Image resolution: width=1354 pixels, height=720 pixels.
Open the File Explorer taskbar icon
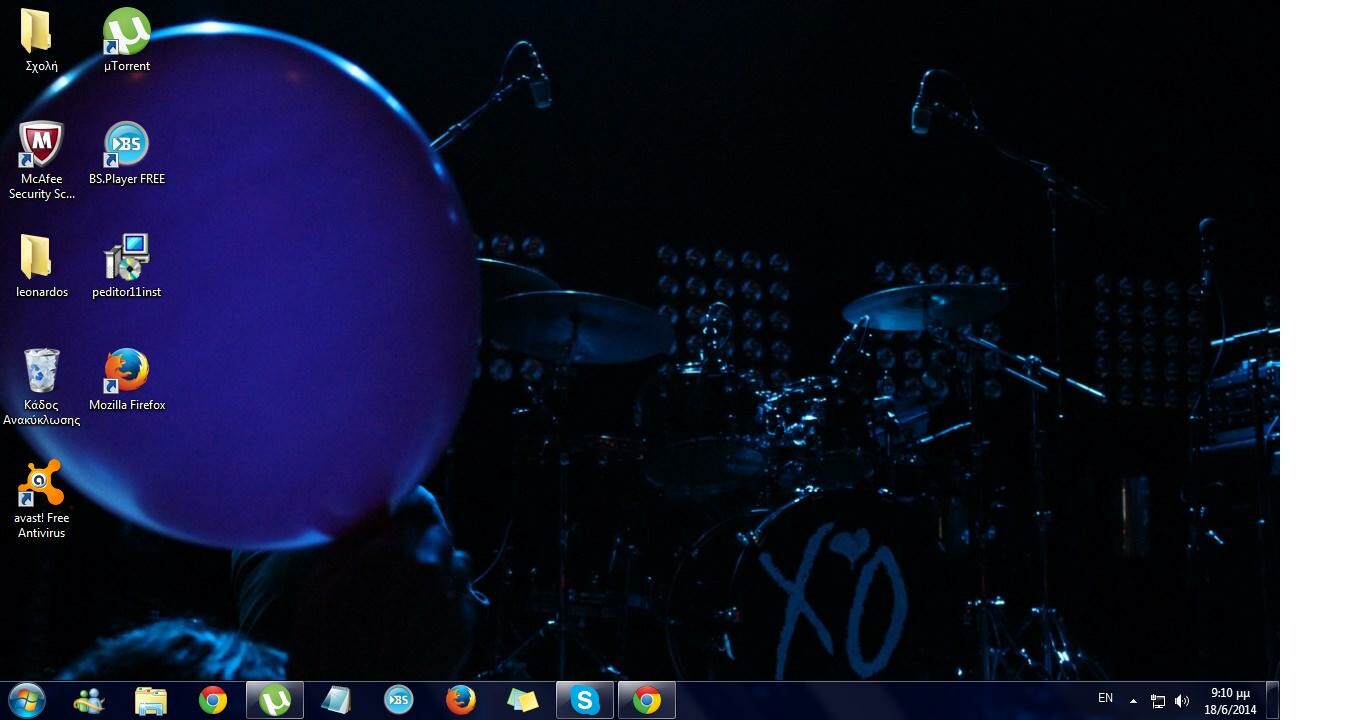[x=150, y=701]
